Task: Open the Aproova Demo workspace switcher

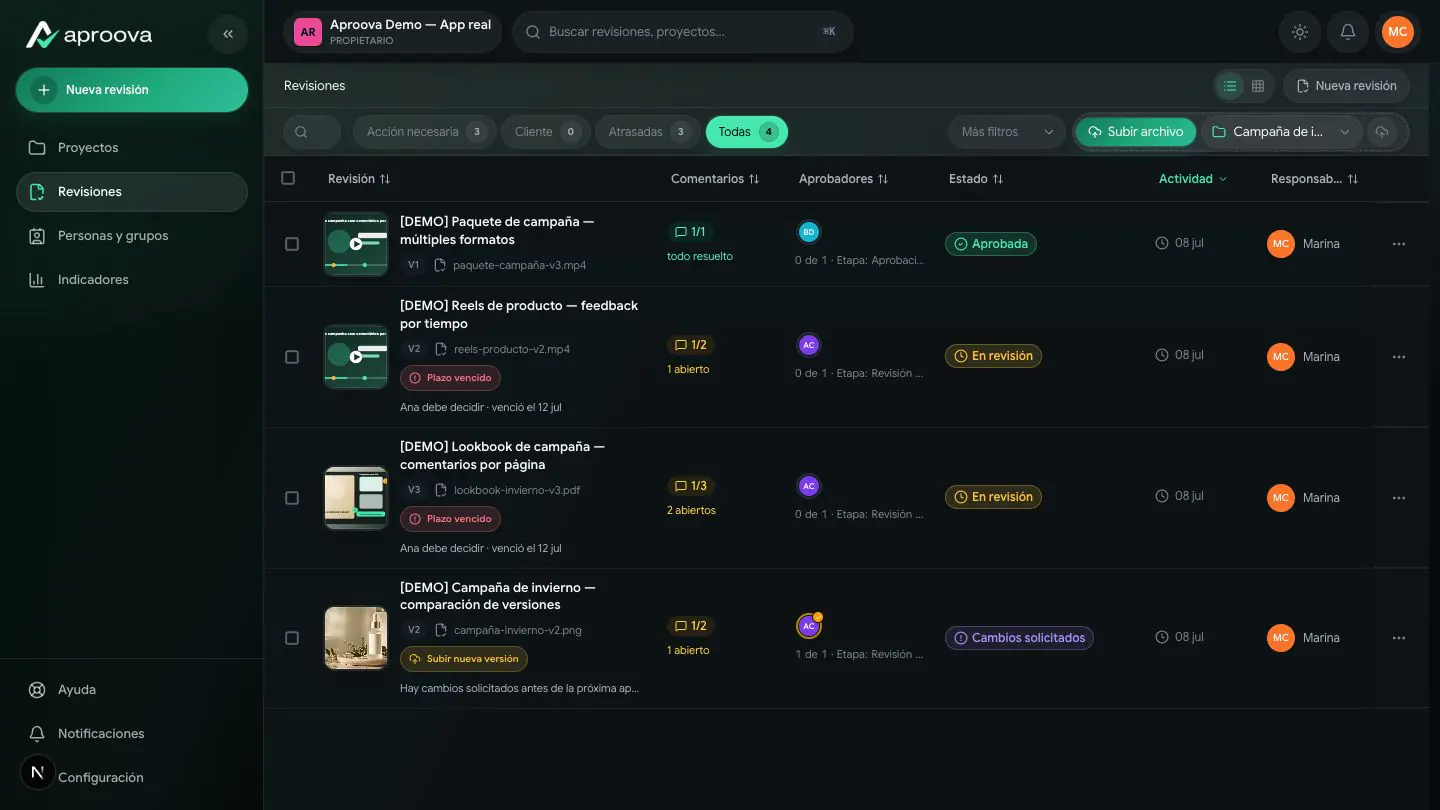Action: [393, 32]
